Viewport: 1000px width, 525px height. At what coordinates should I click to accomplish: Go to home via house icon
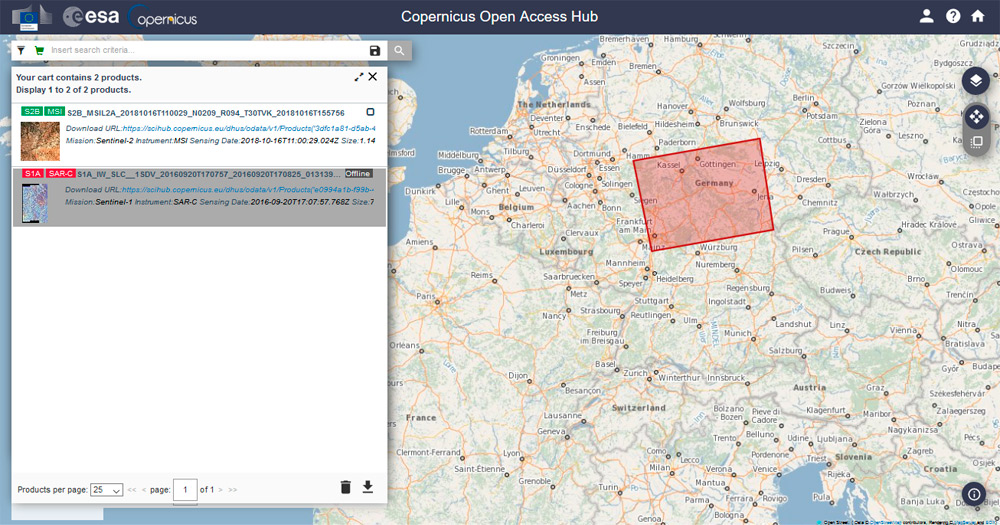(978, 17)
